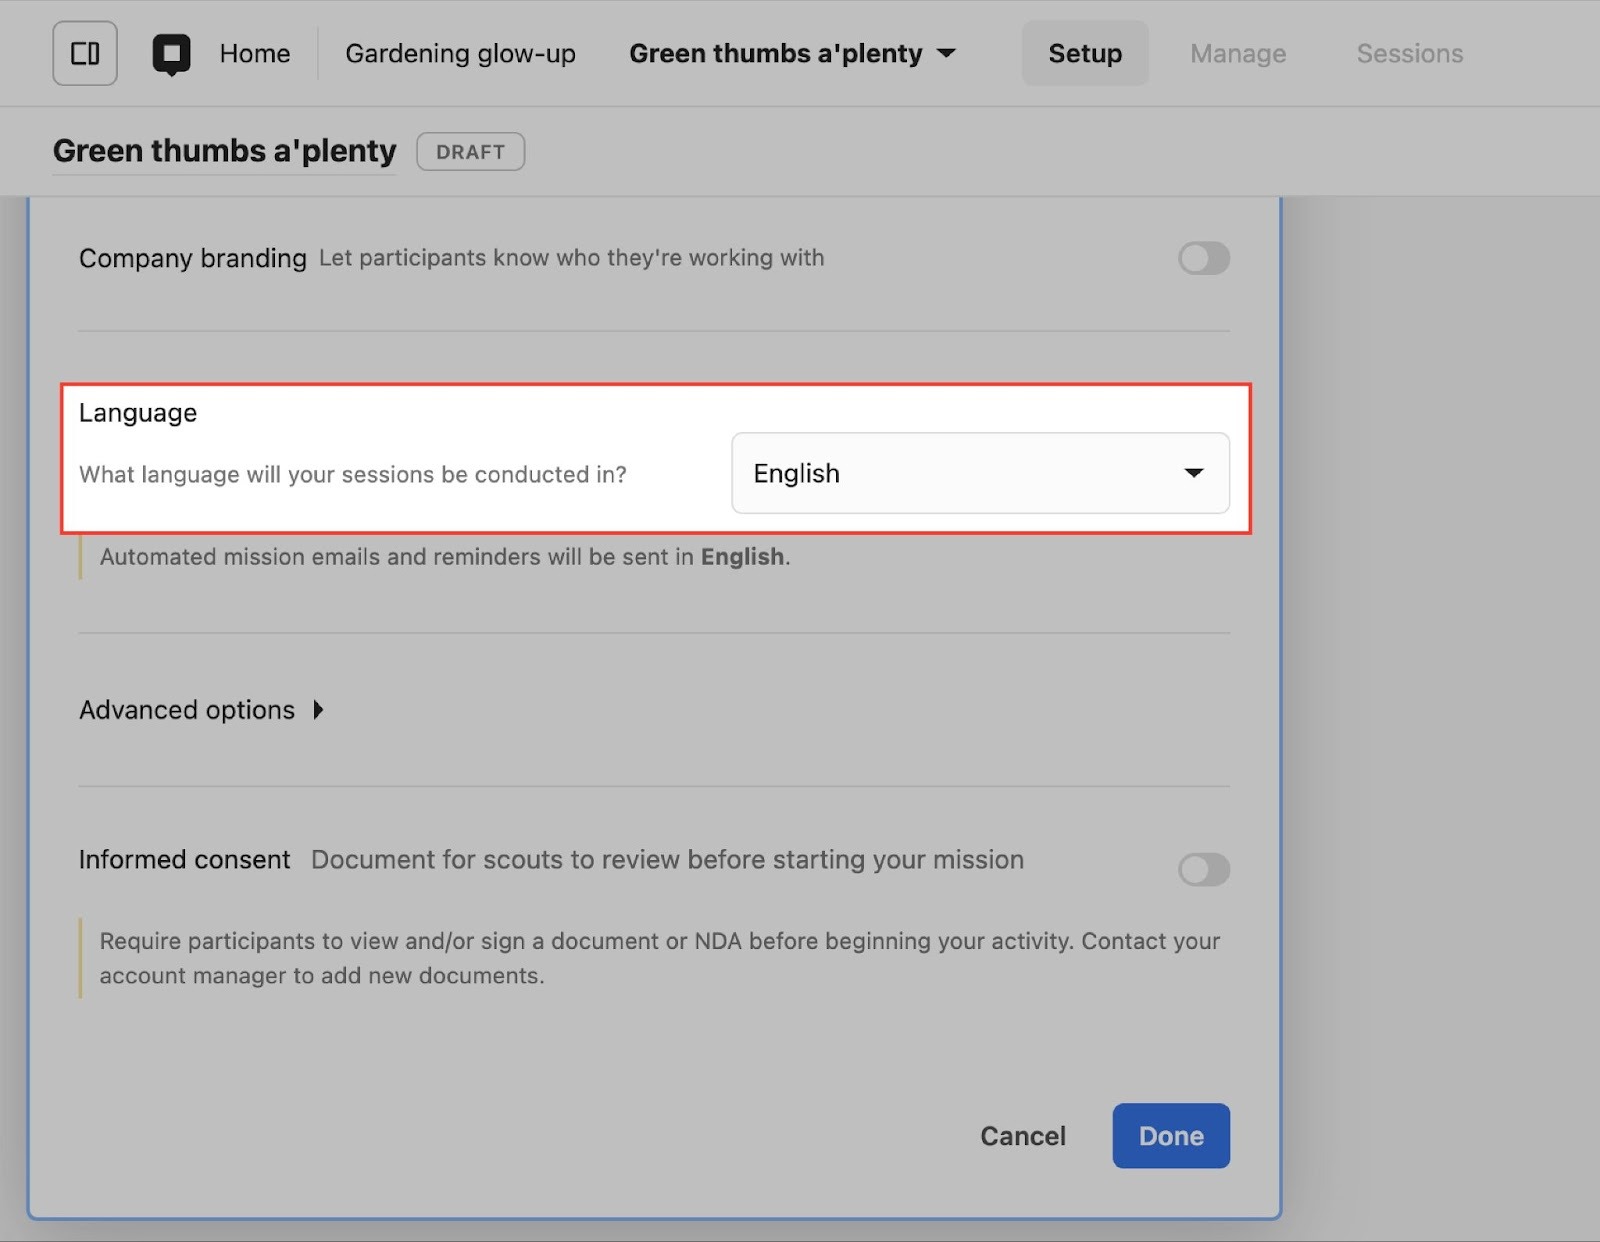Viewport: 1600px width, 1242px height.
Task: Navigate to Home
Action: (x=255, y=54)
